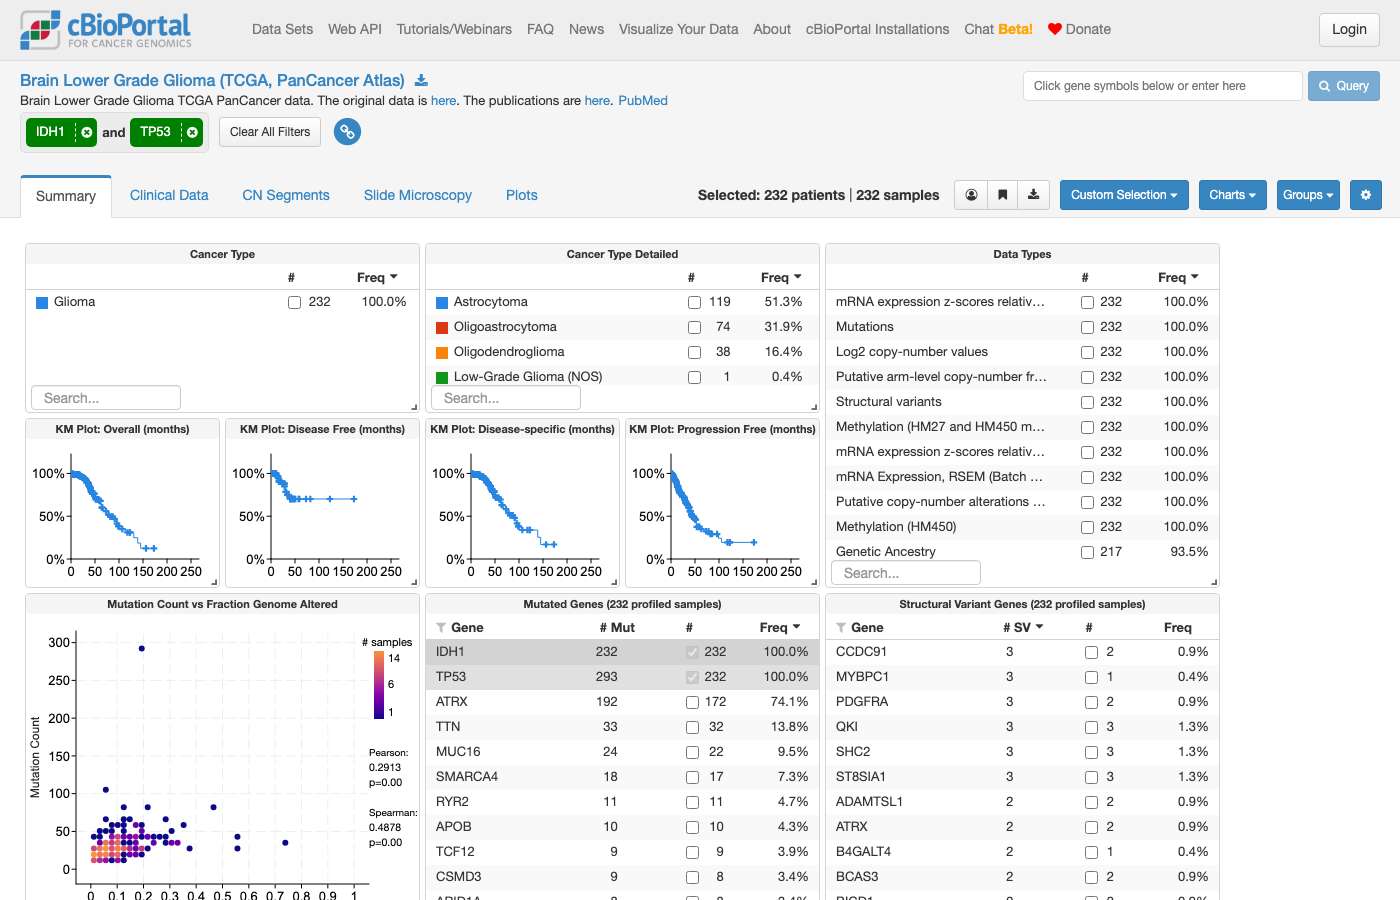
Task: Toggle Glioma checkbox in Cancer Type
Action: tap(294, 302)
